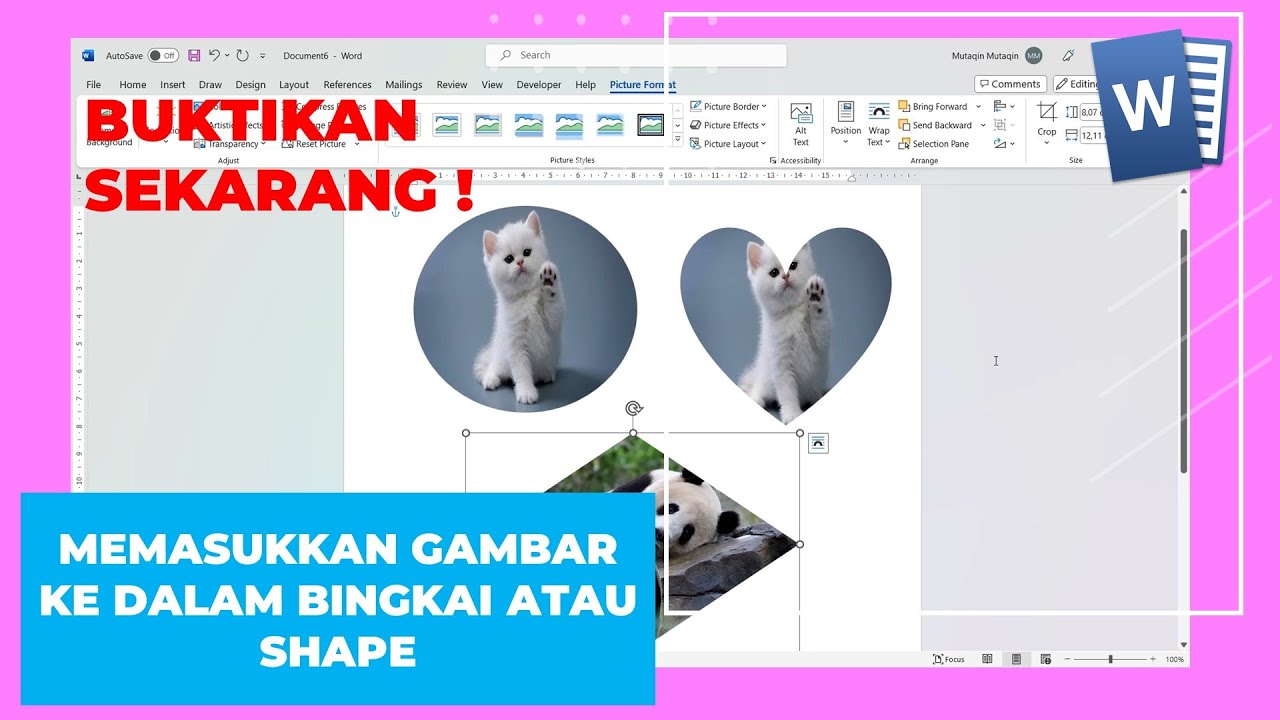Open the Comments button
The image size is (1280, 720).
coord(1011,84)
